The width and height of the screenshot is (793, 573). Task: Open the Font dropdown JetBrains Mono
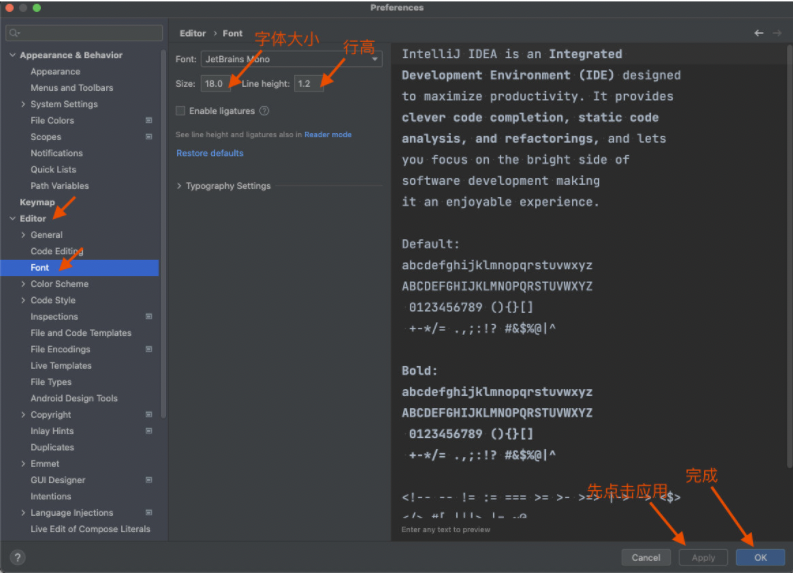[291, 59]
